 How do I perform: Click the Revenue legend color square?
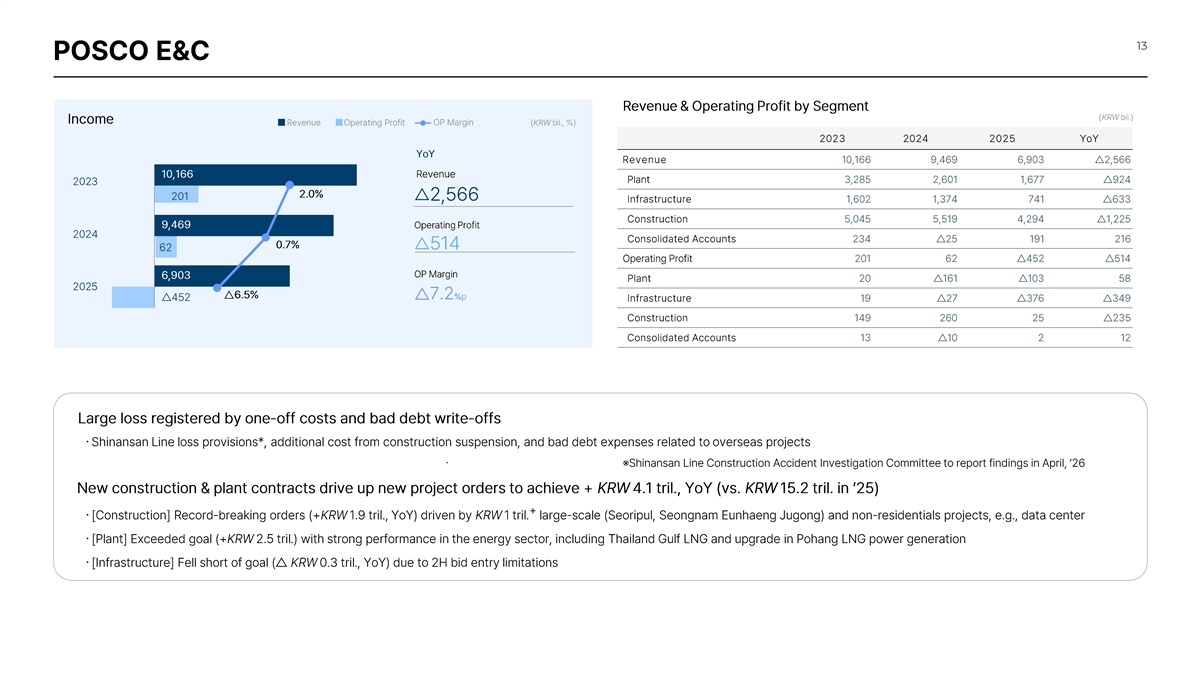280,123
